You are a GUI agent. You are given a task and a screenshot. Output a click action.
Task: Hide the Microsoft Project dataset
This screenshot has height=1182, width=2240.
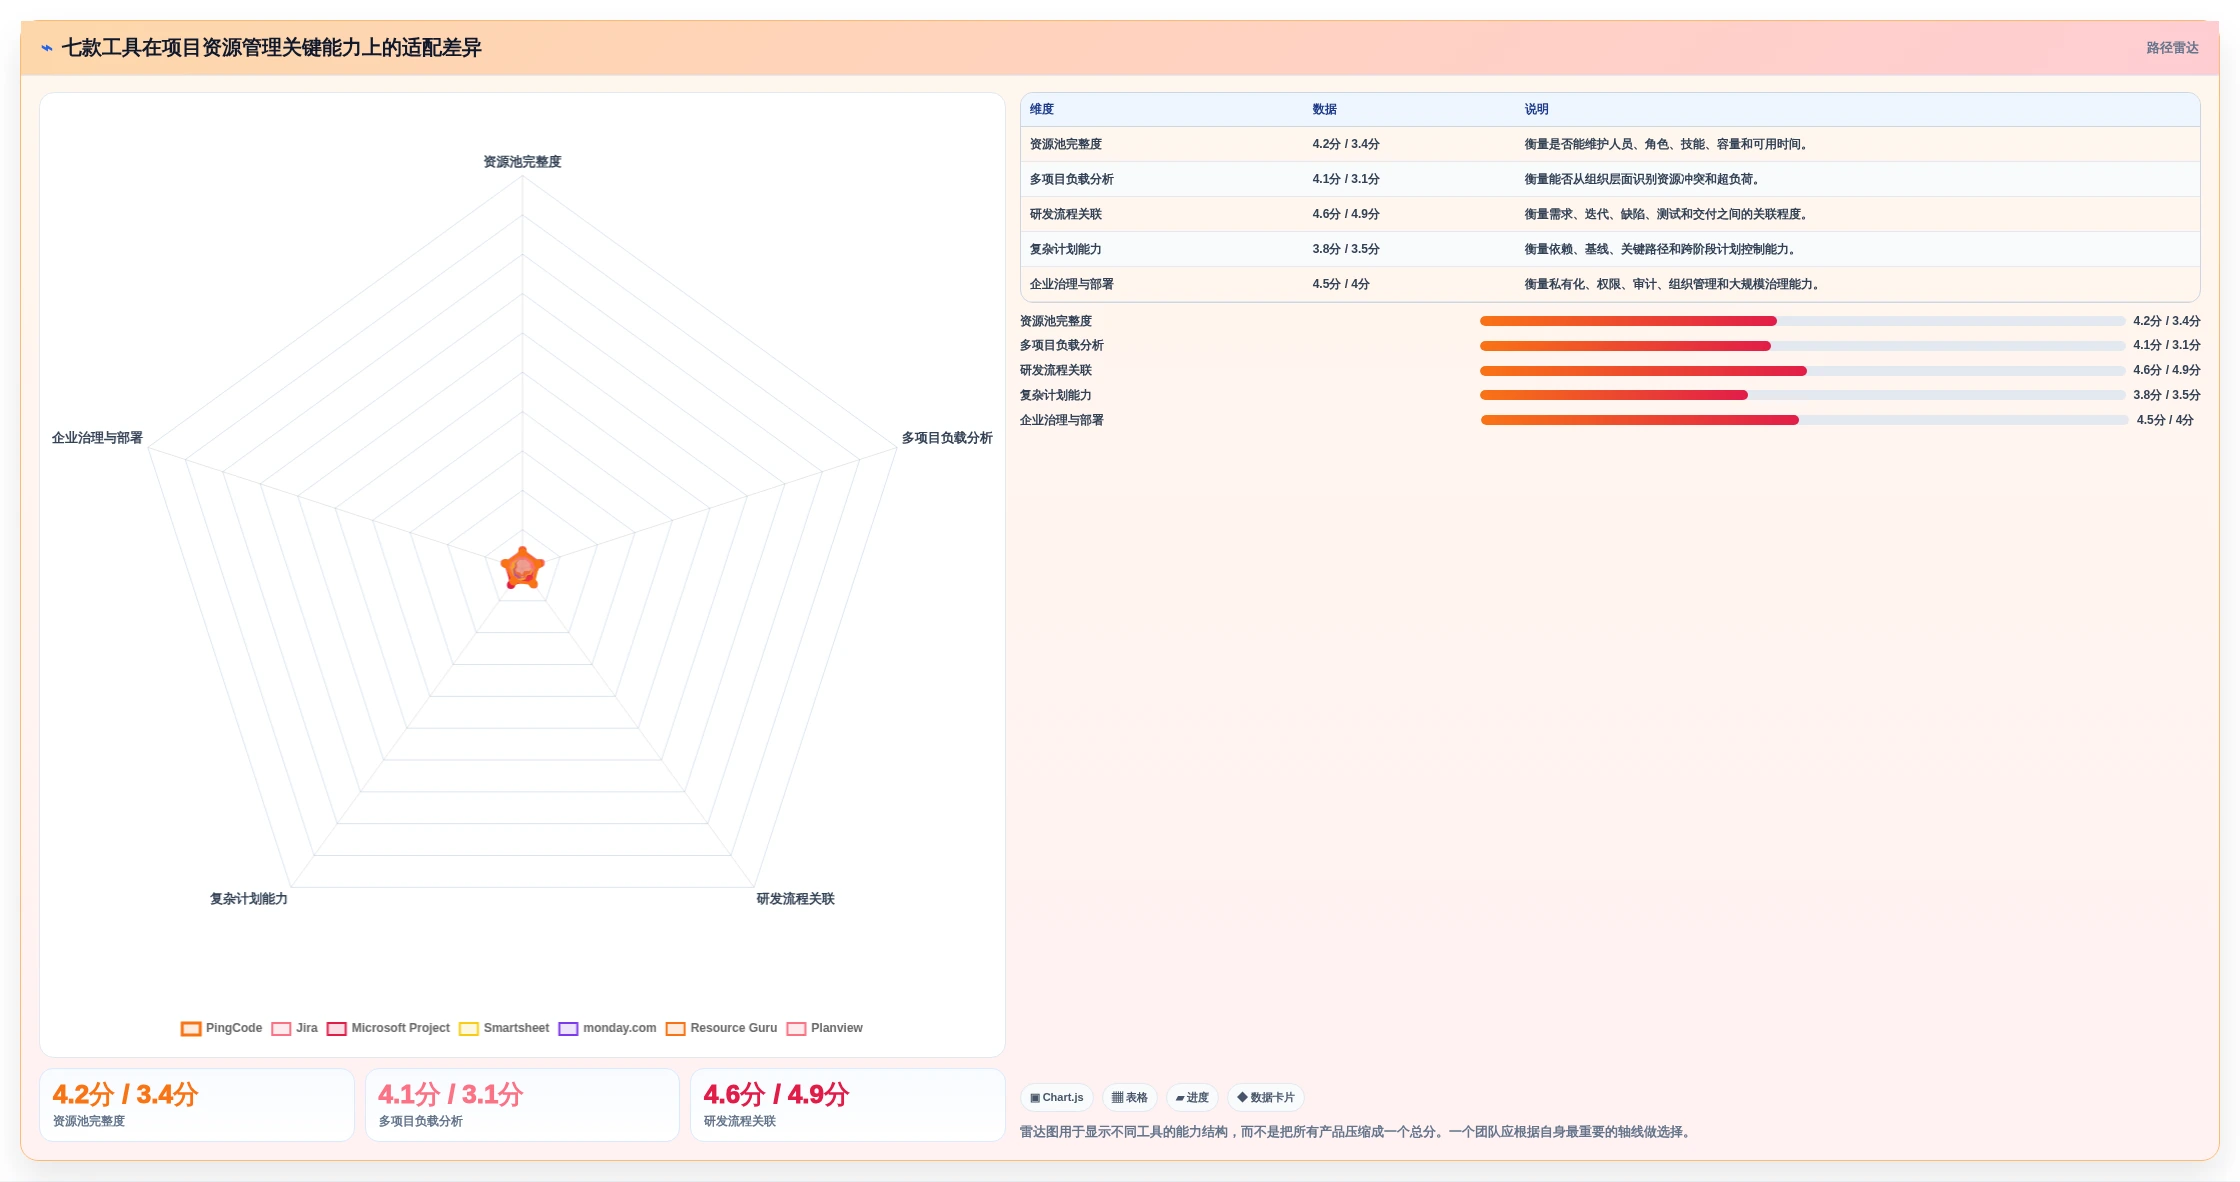click(388, 1028)
